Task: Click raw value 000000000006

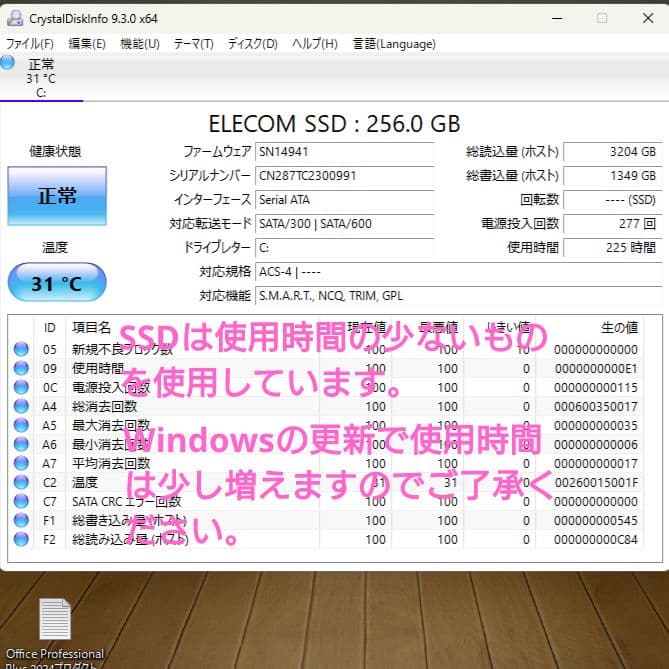Action: pos(596,445)
